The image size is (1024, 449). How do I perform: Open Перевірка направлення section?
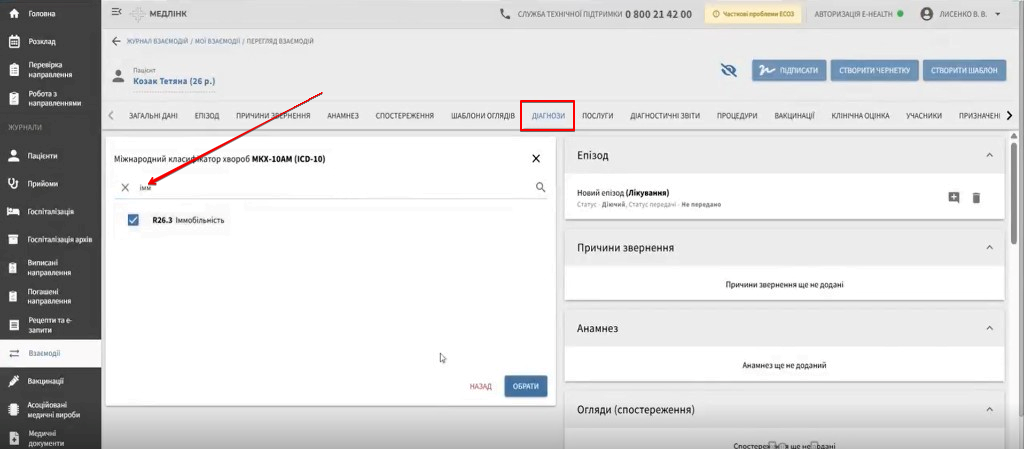pos(50,70)
